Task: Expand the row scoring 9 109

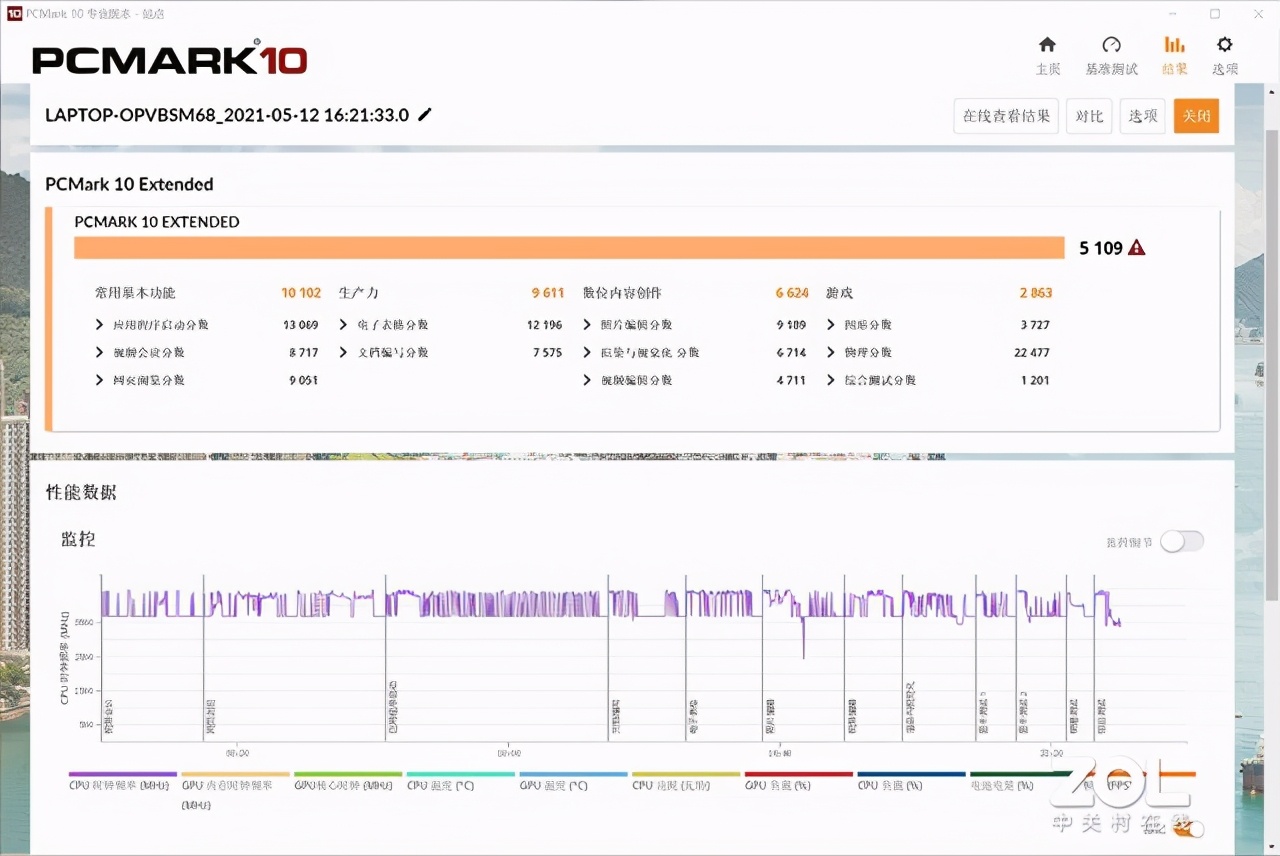Action: coord(587,325)
